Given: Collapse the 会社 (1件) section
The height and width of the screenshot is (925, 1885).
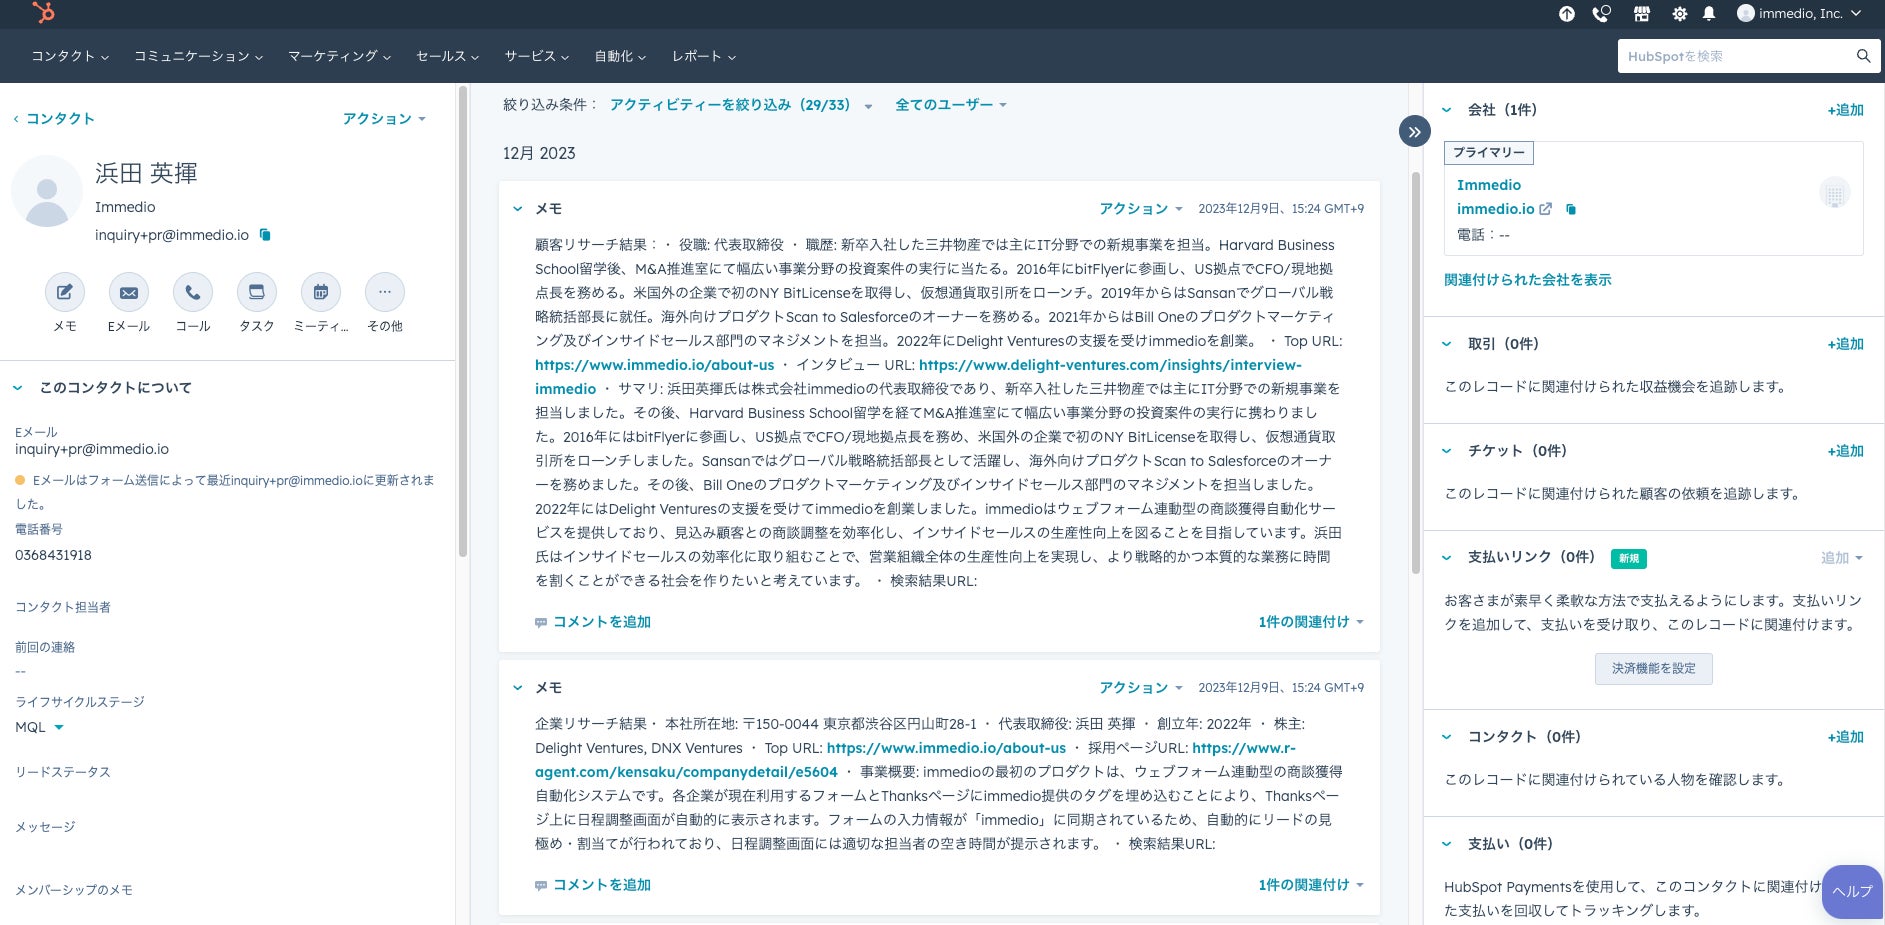Looking at the screenshot, I should coord(1446,110).
